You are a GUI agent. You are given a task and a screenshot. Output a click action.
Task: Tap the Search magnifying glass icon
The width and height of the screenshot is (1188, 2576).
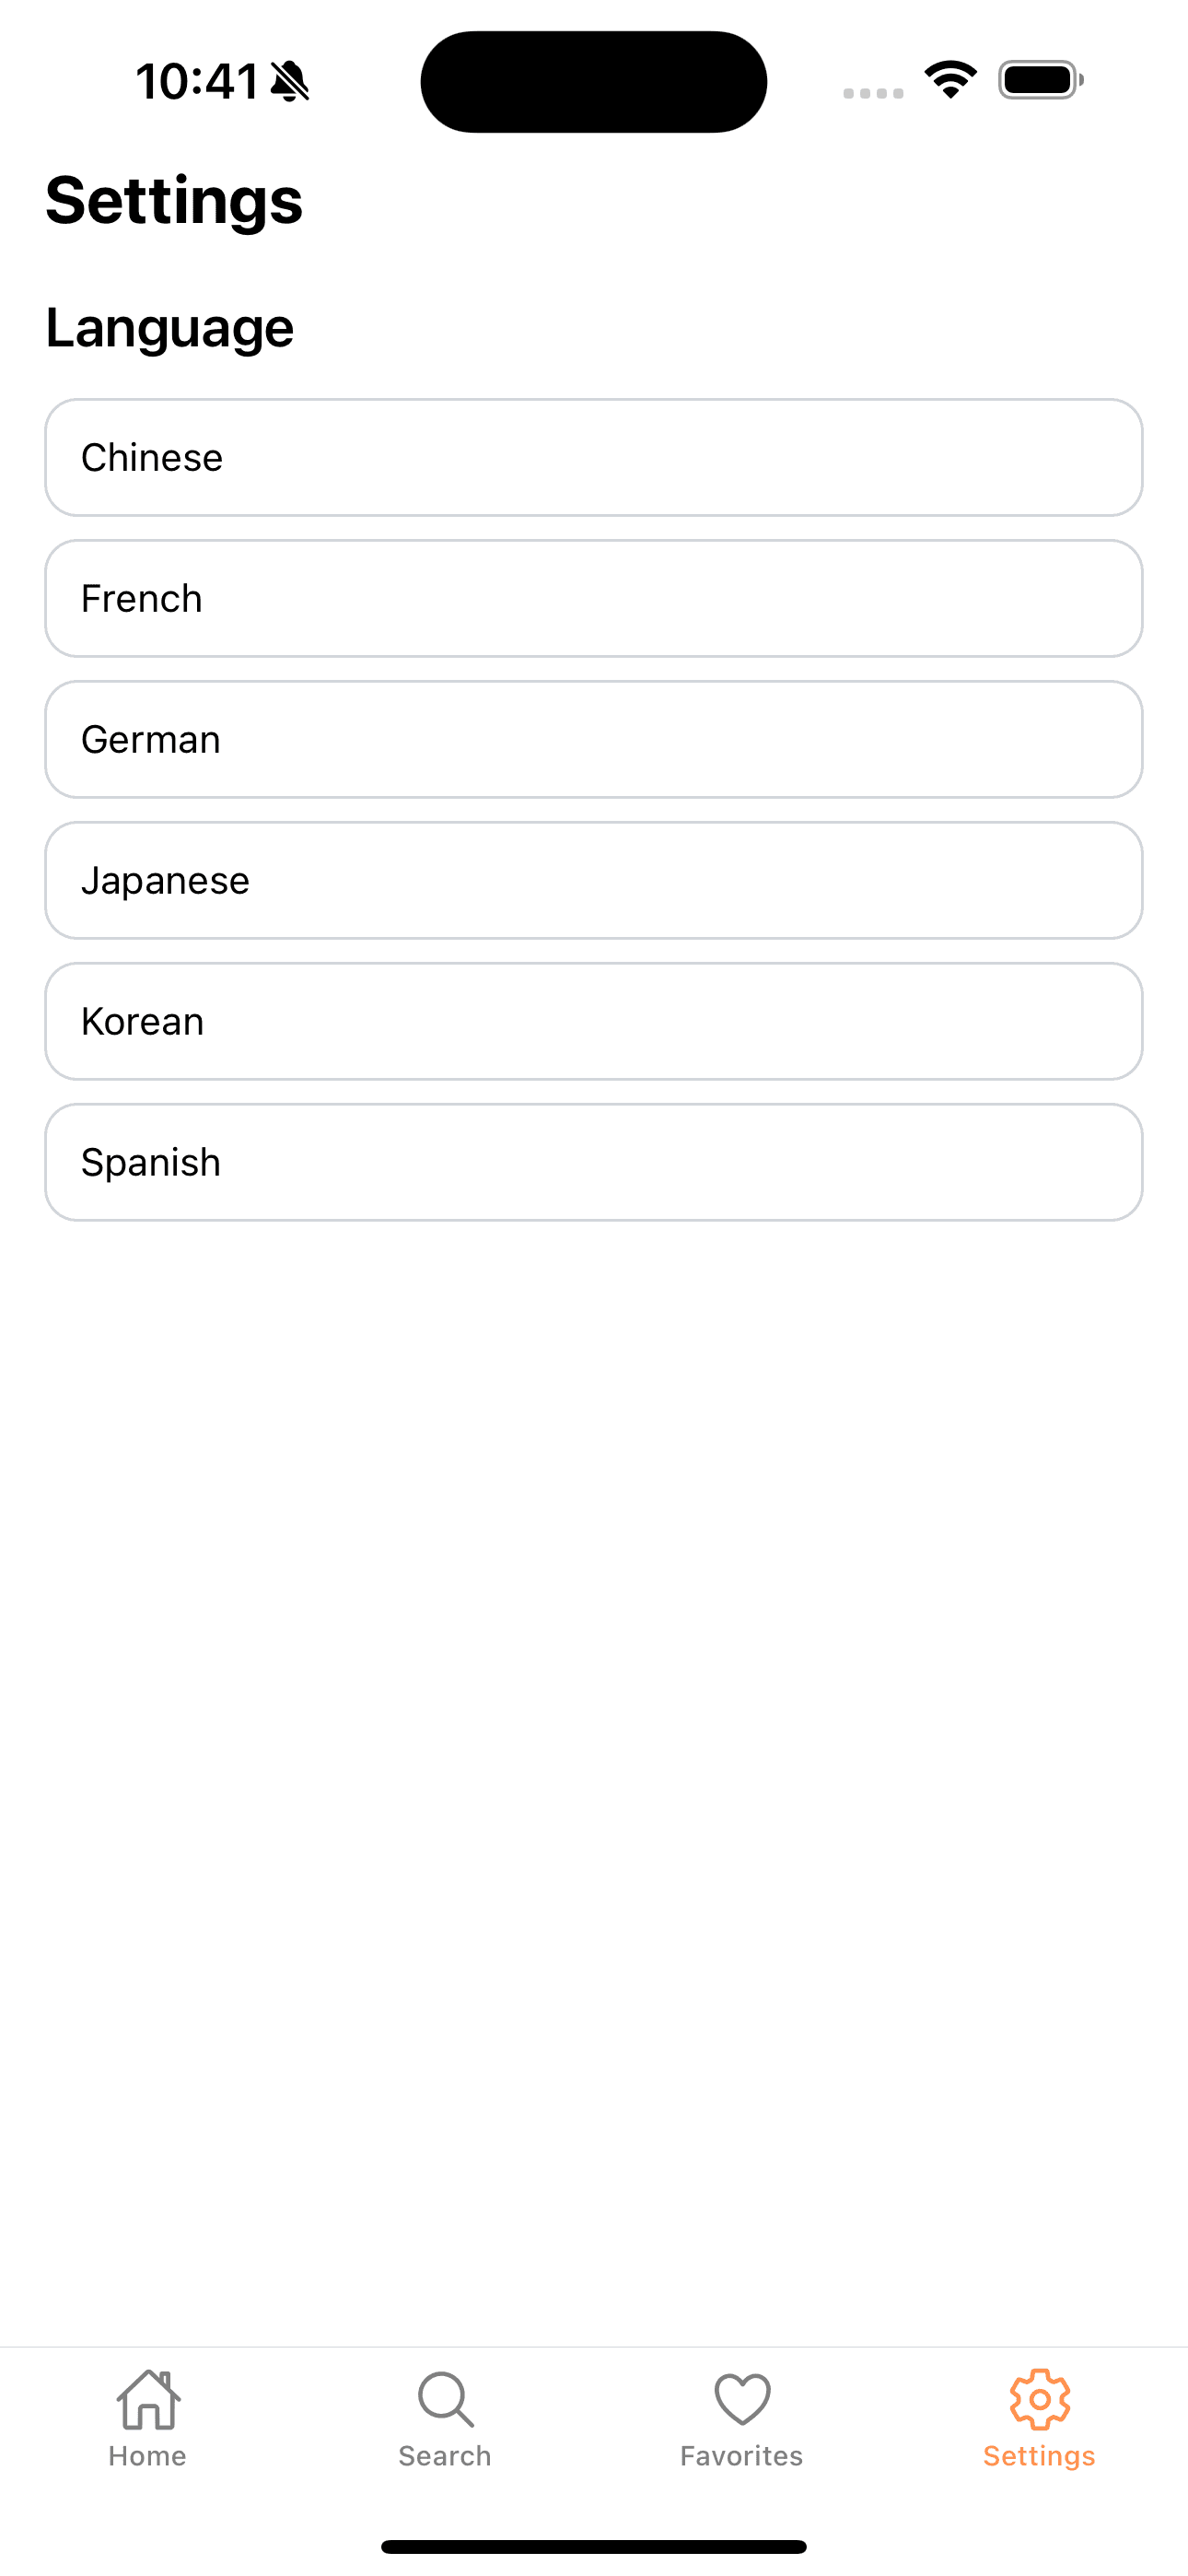(x=445, y=2399)
